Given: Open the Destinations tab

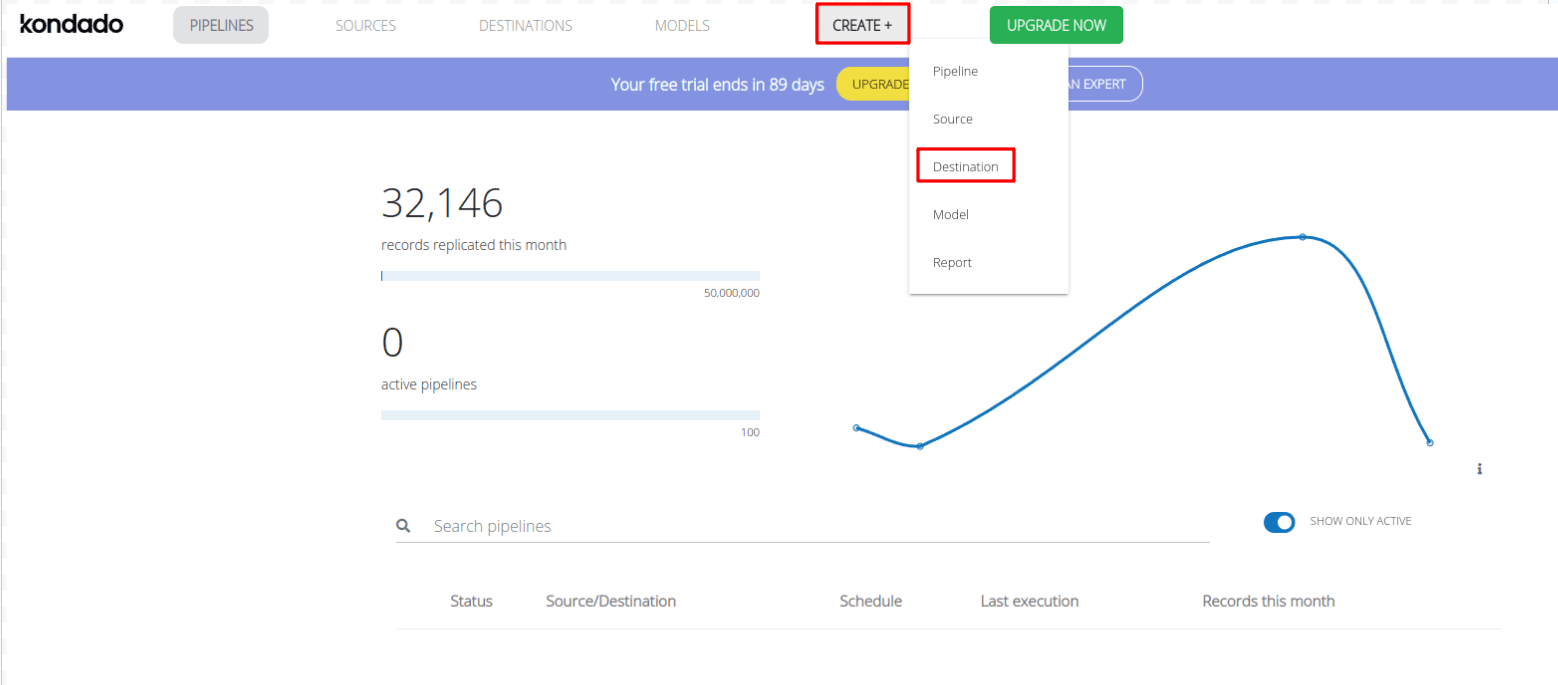Looking at the screenshot, I should pyautogui.click(x=525, y=25).
